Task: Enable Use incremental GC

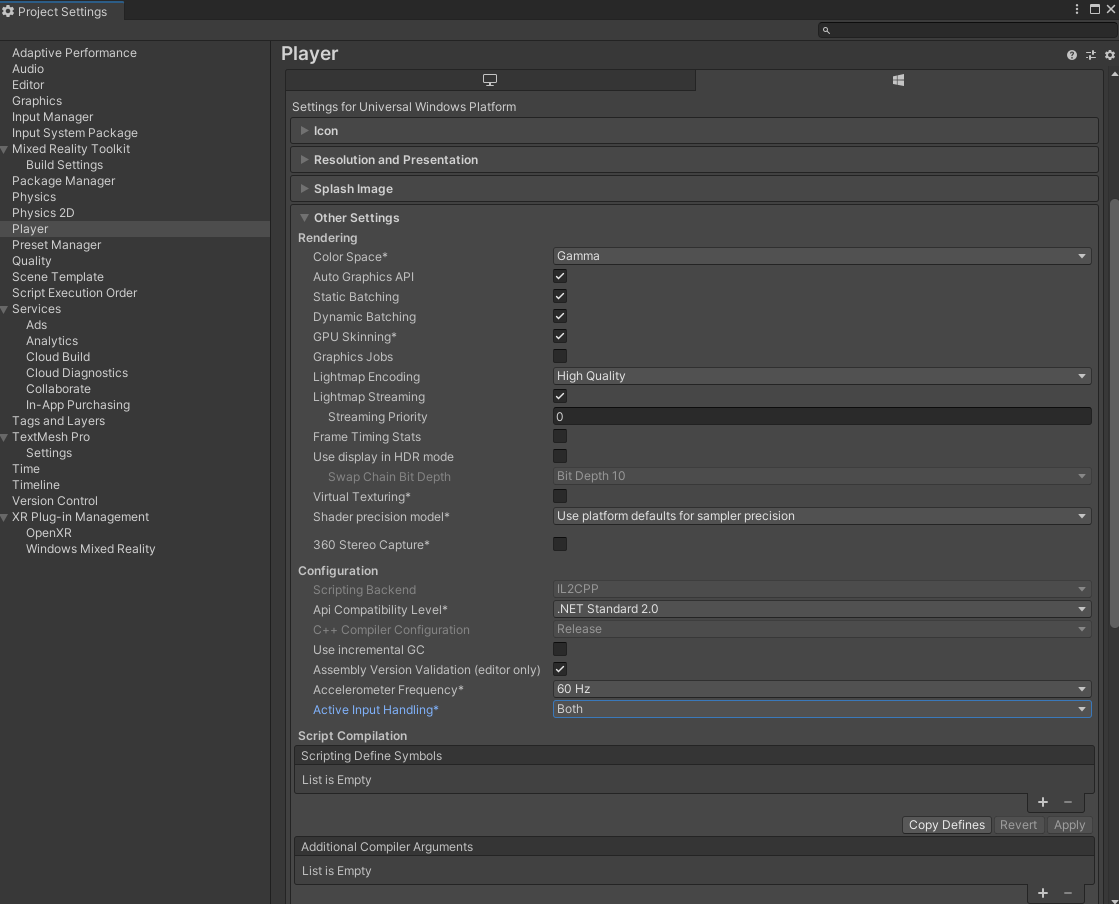Action: [560, 649]
